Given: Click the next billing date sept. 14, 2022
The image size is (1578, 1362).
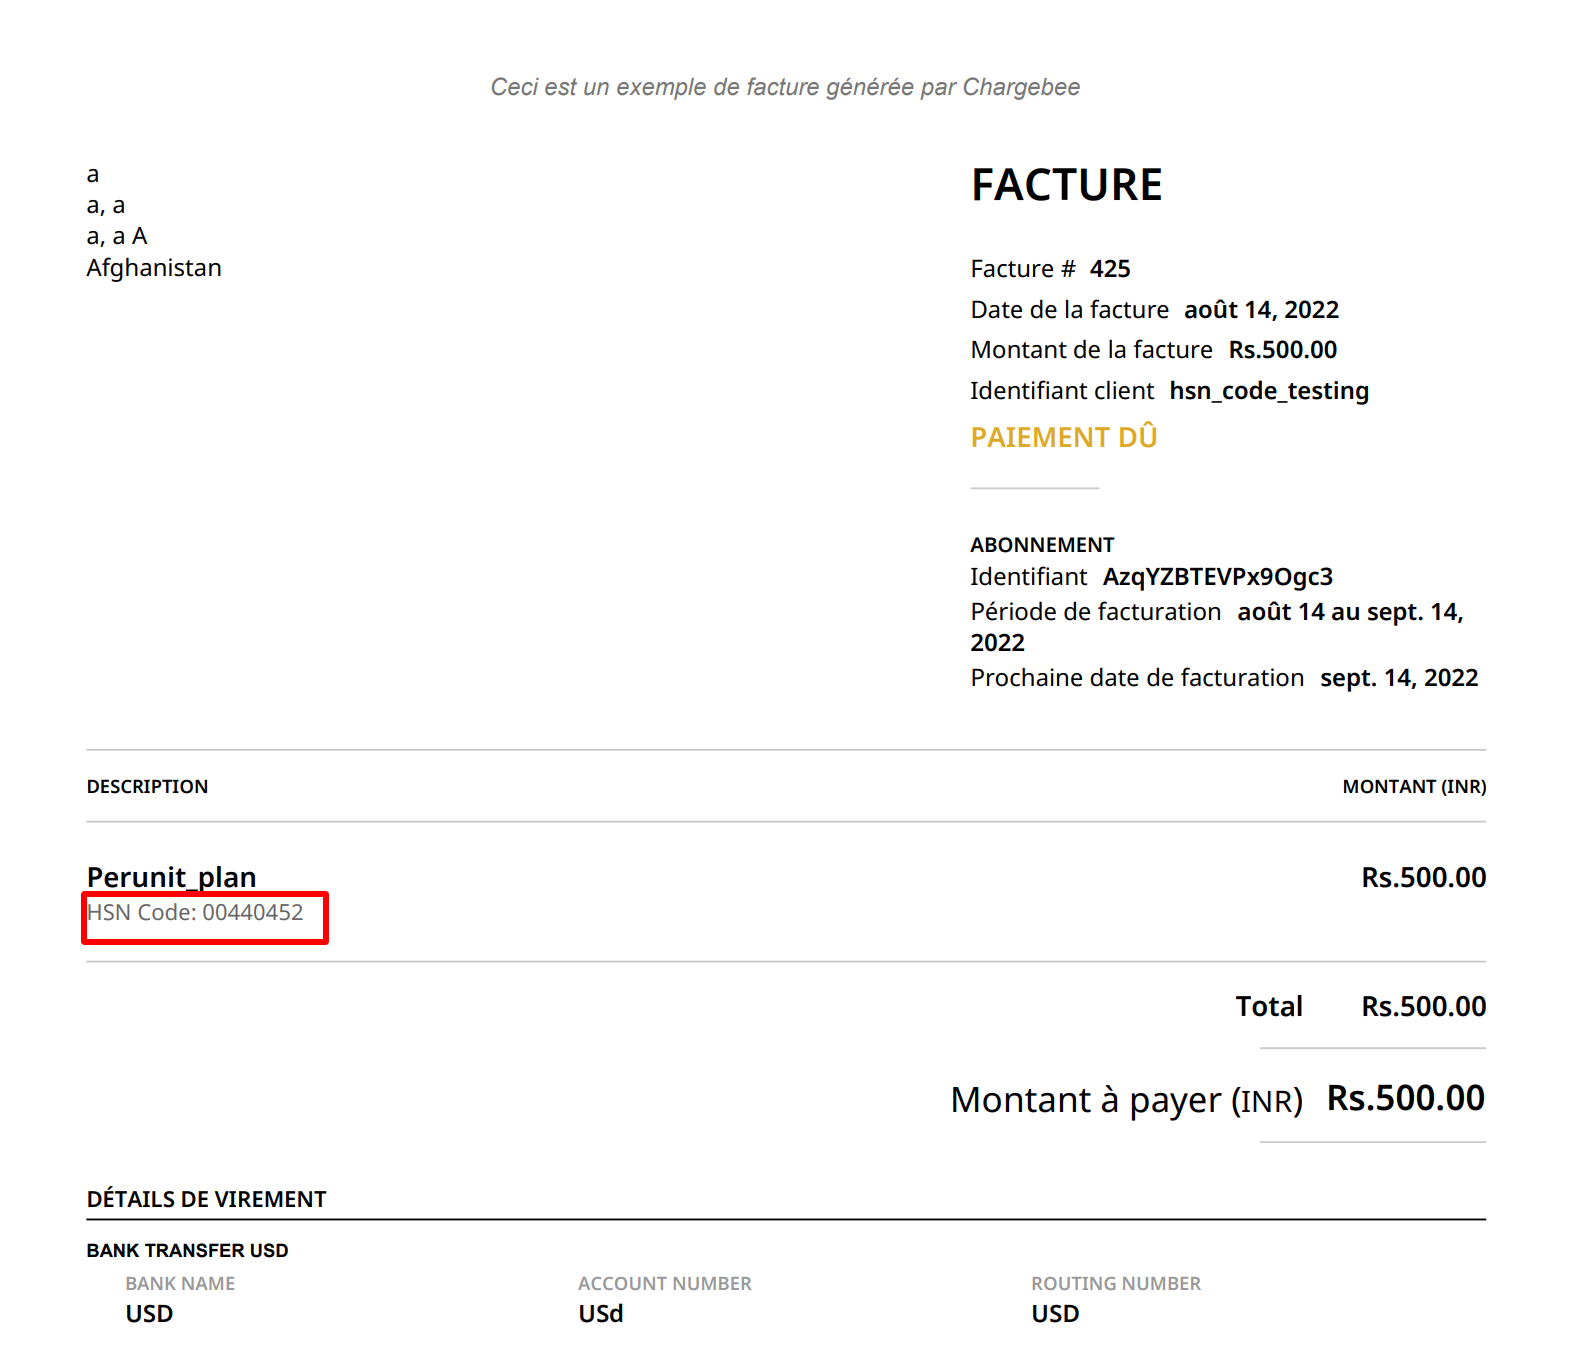Looking at the screenshot, I should tap(1398, 678).
